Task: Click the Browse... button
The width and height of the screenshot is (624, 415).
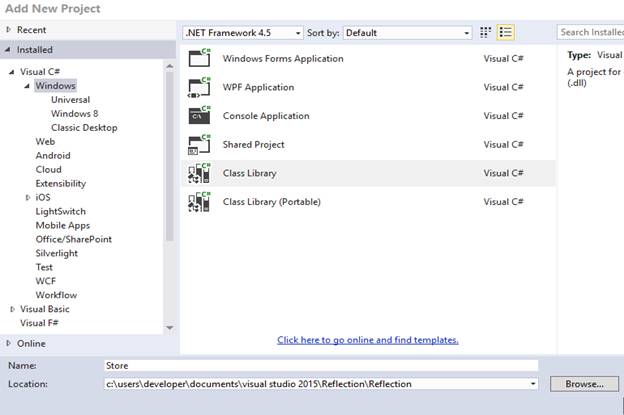Action: [584, 384]
